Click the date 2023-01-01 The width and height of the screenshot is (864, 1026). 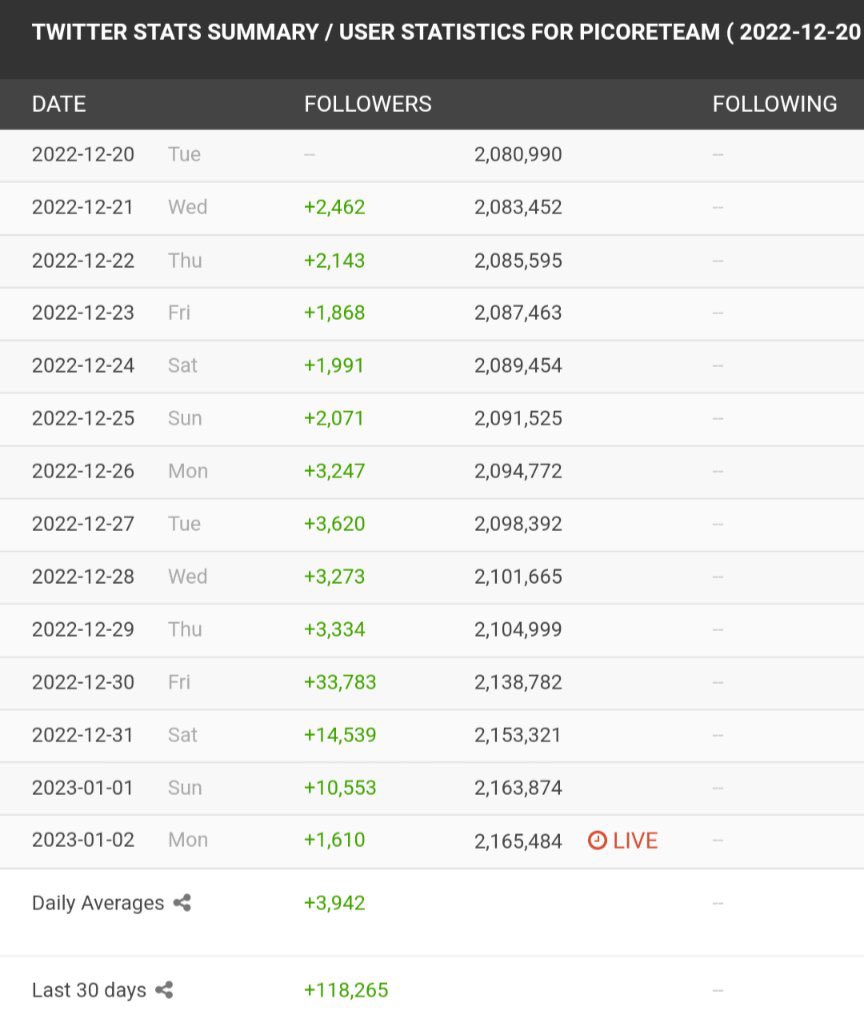point(83,787)
